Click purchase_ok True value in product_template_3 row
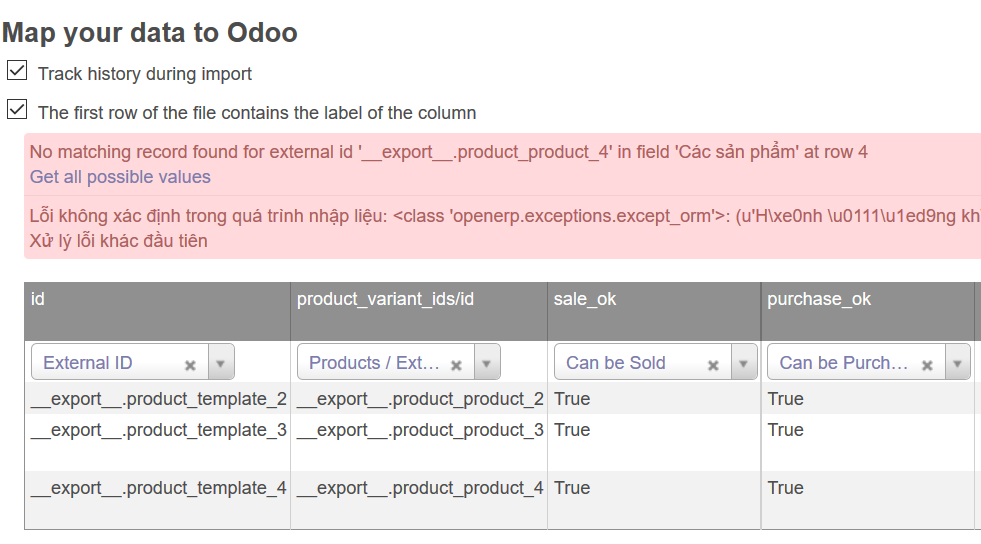 [786, 430]
